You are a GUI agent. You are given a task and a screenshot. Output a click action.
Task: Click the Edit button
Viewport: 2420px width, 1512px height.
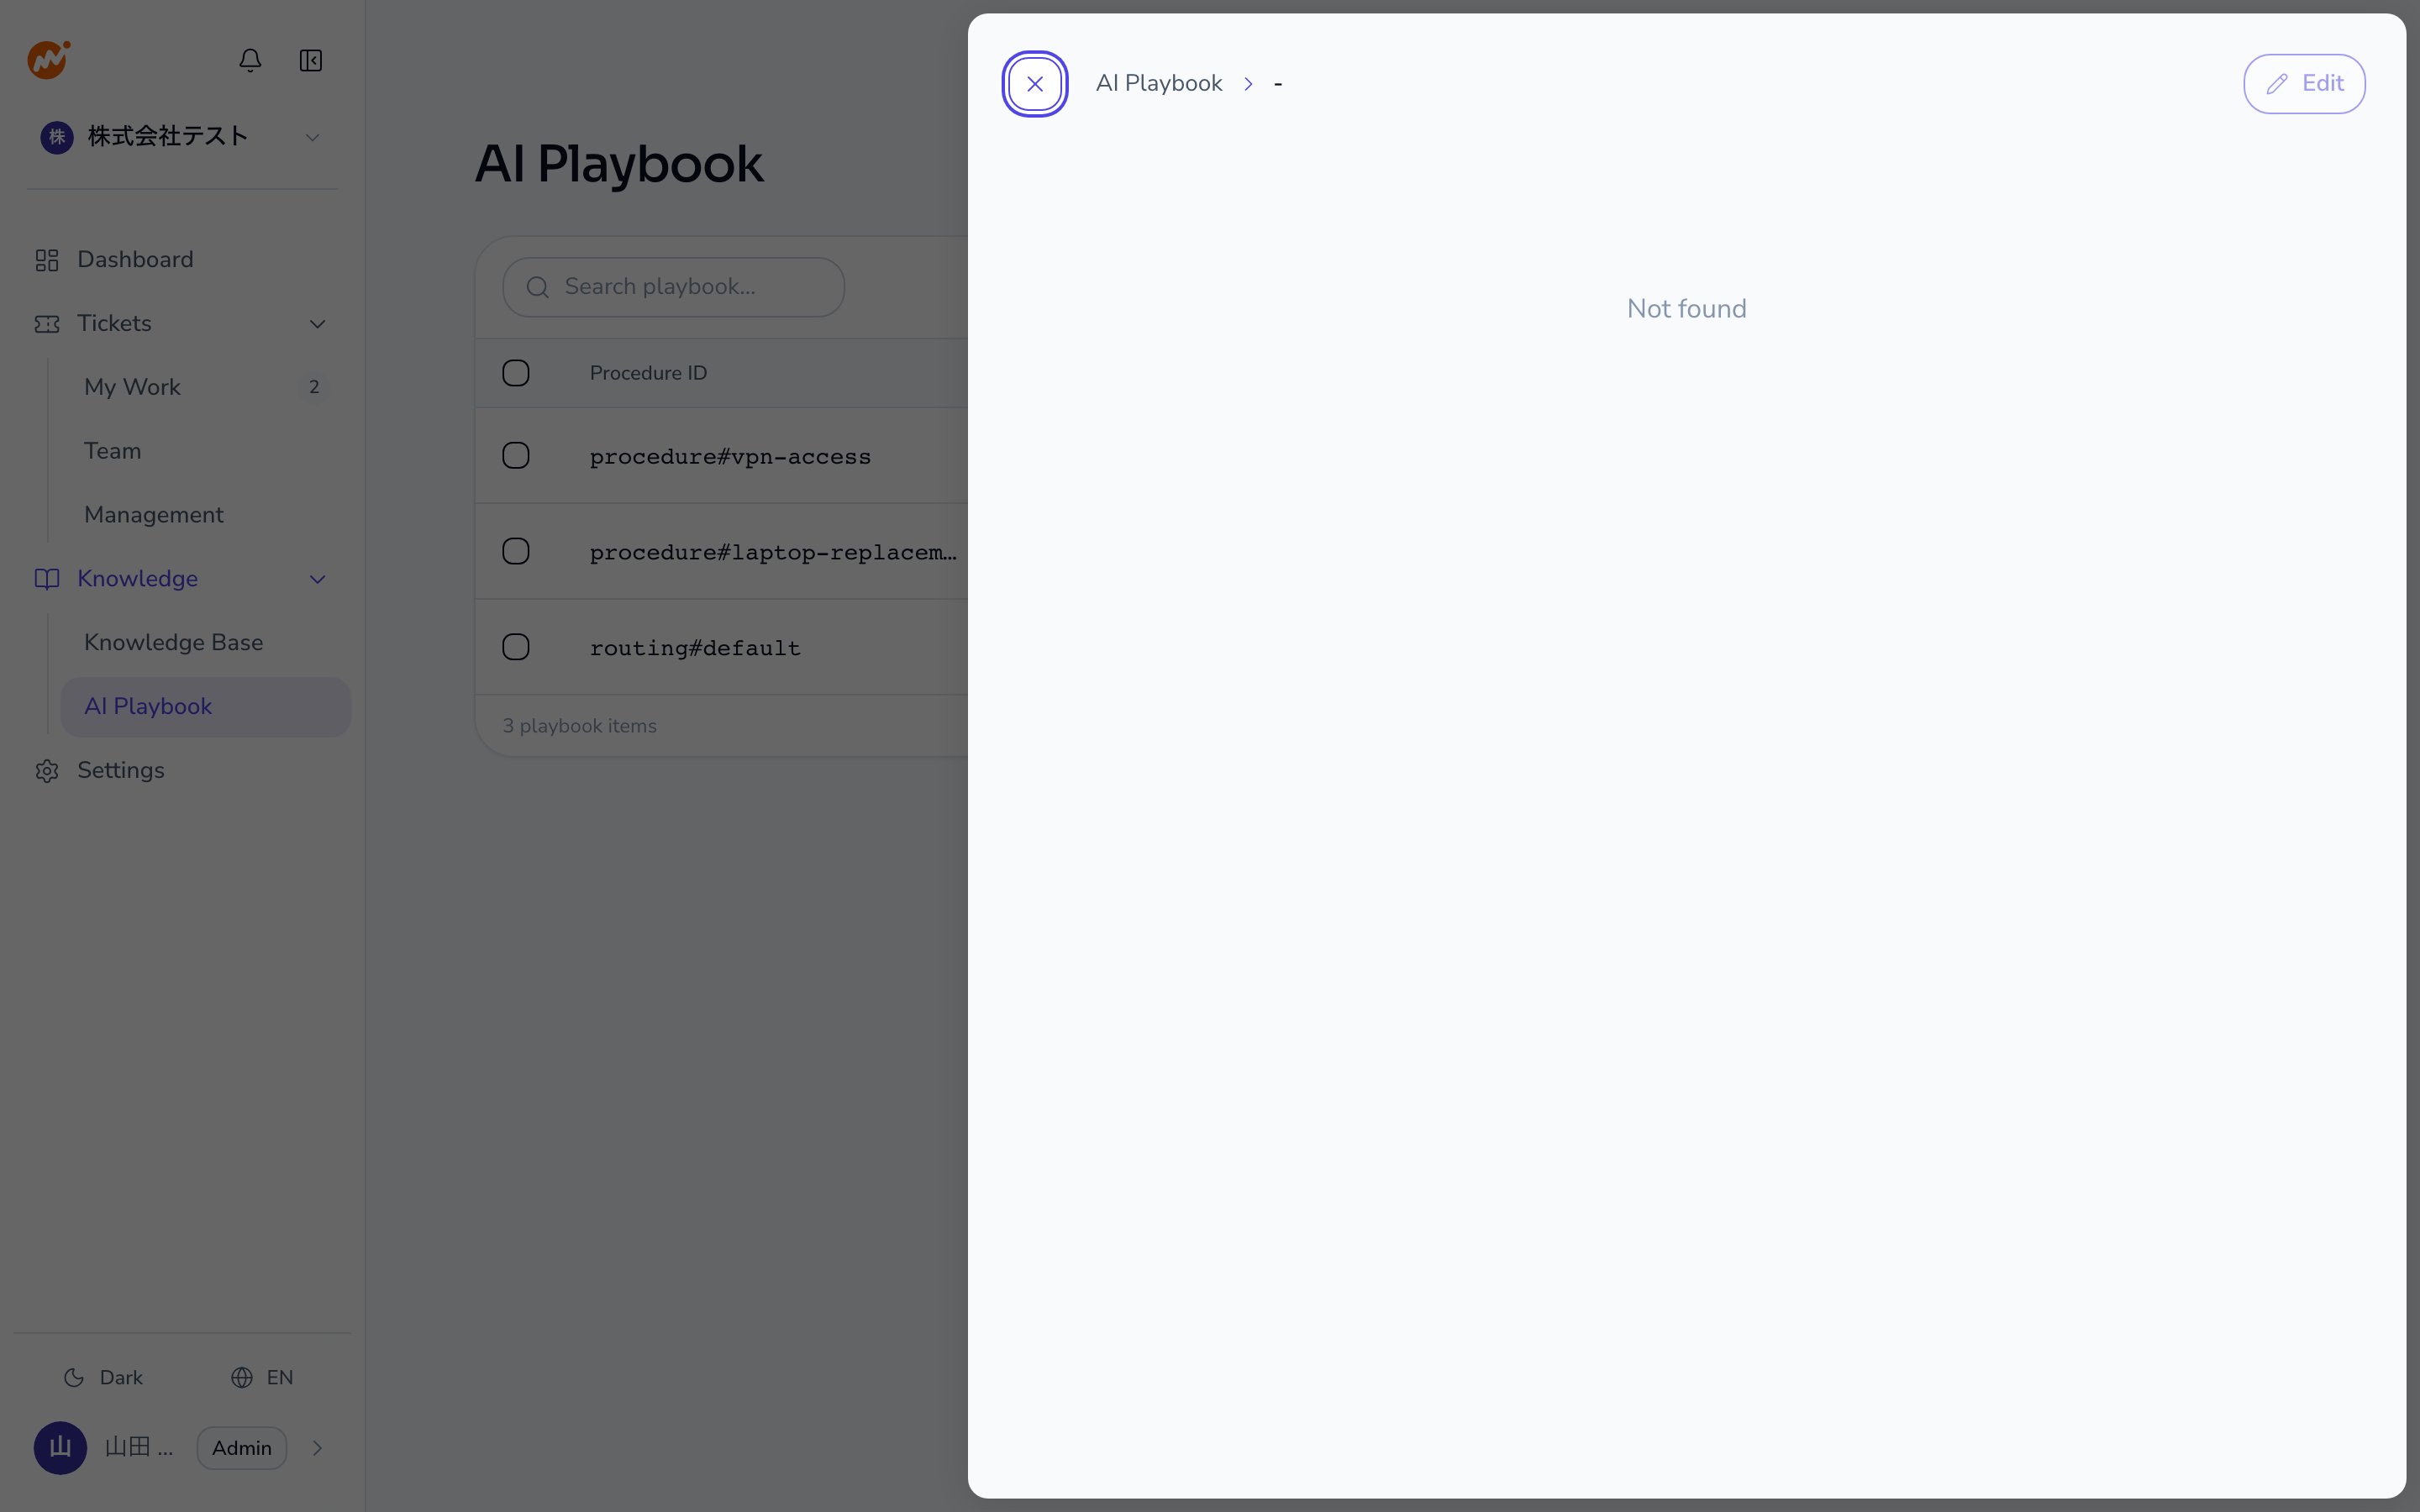point(2304,84)
